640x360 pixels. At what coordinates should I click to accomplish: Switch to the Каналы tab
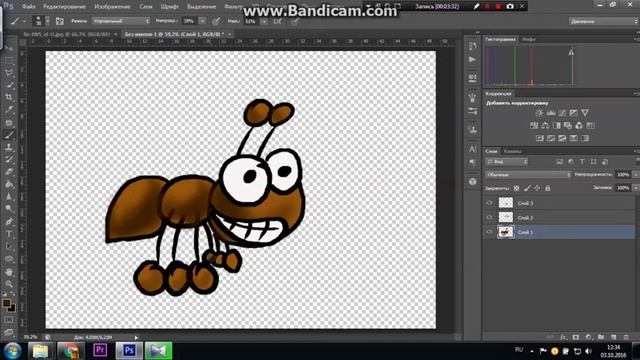(x=513, y=151)
